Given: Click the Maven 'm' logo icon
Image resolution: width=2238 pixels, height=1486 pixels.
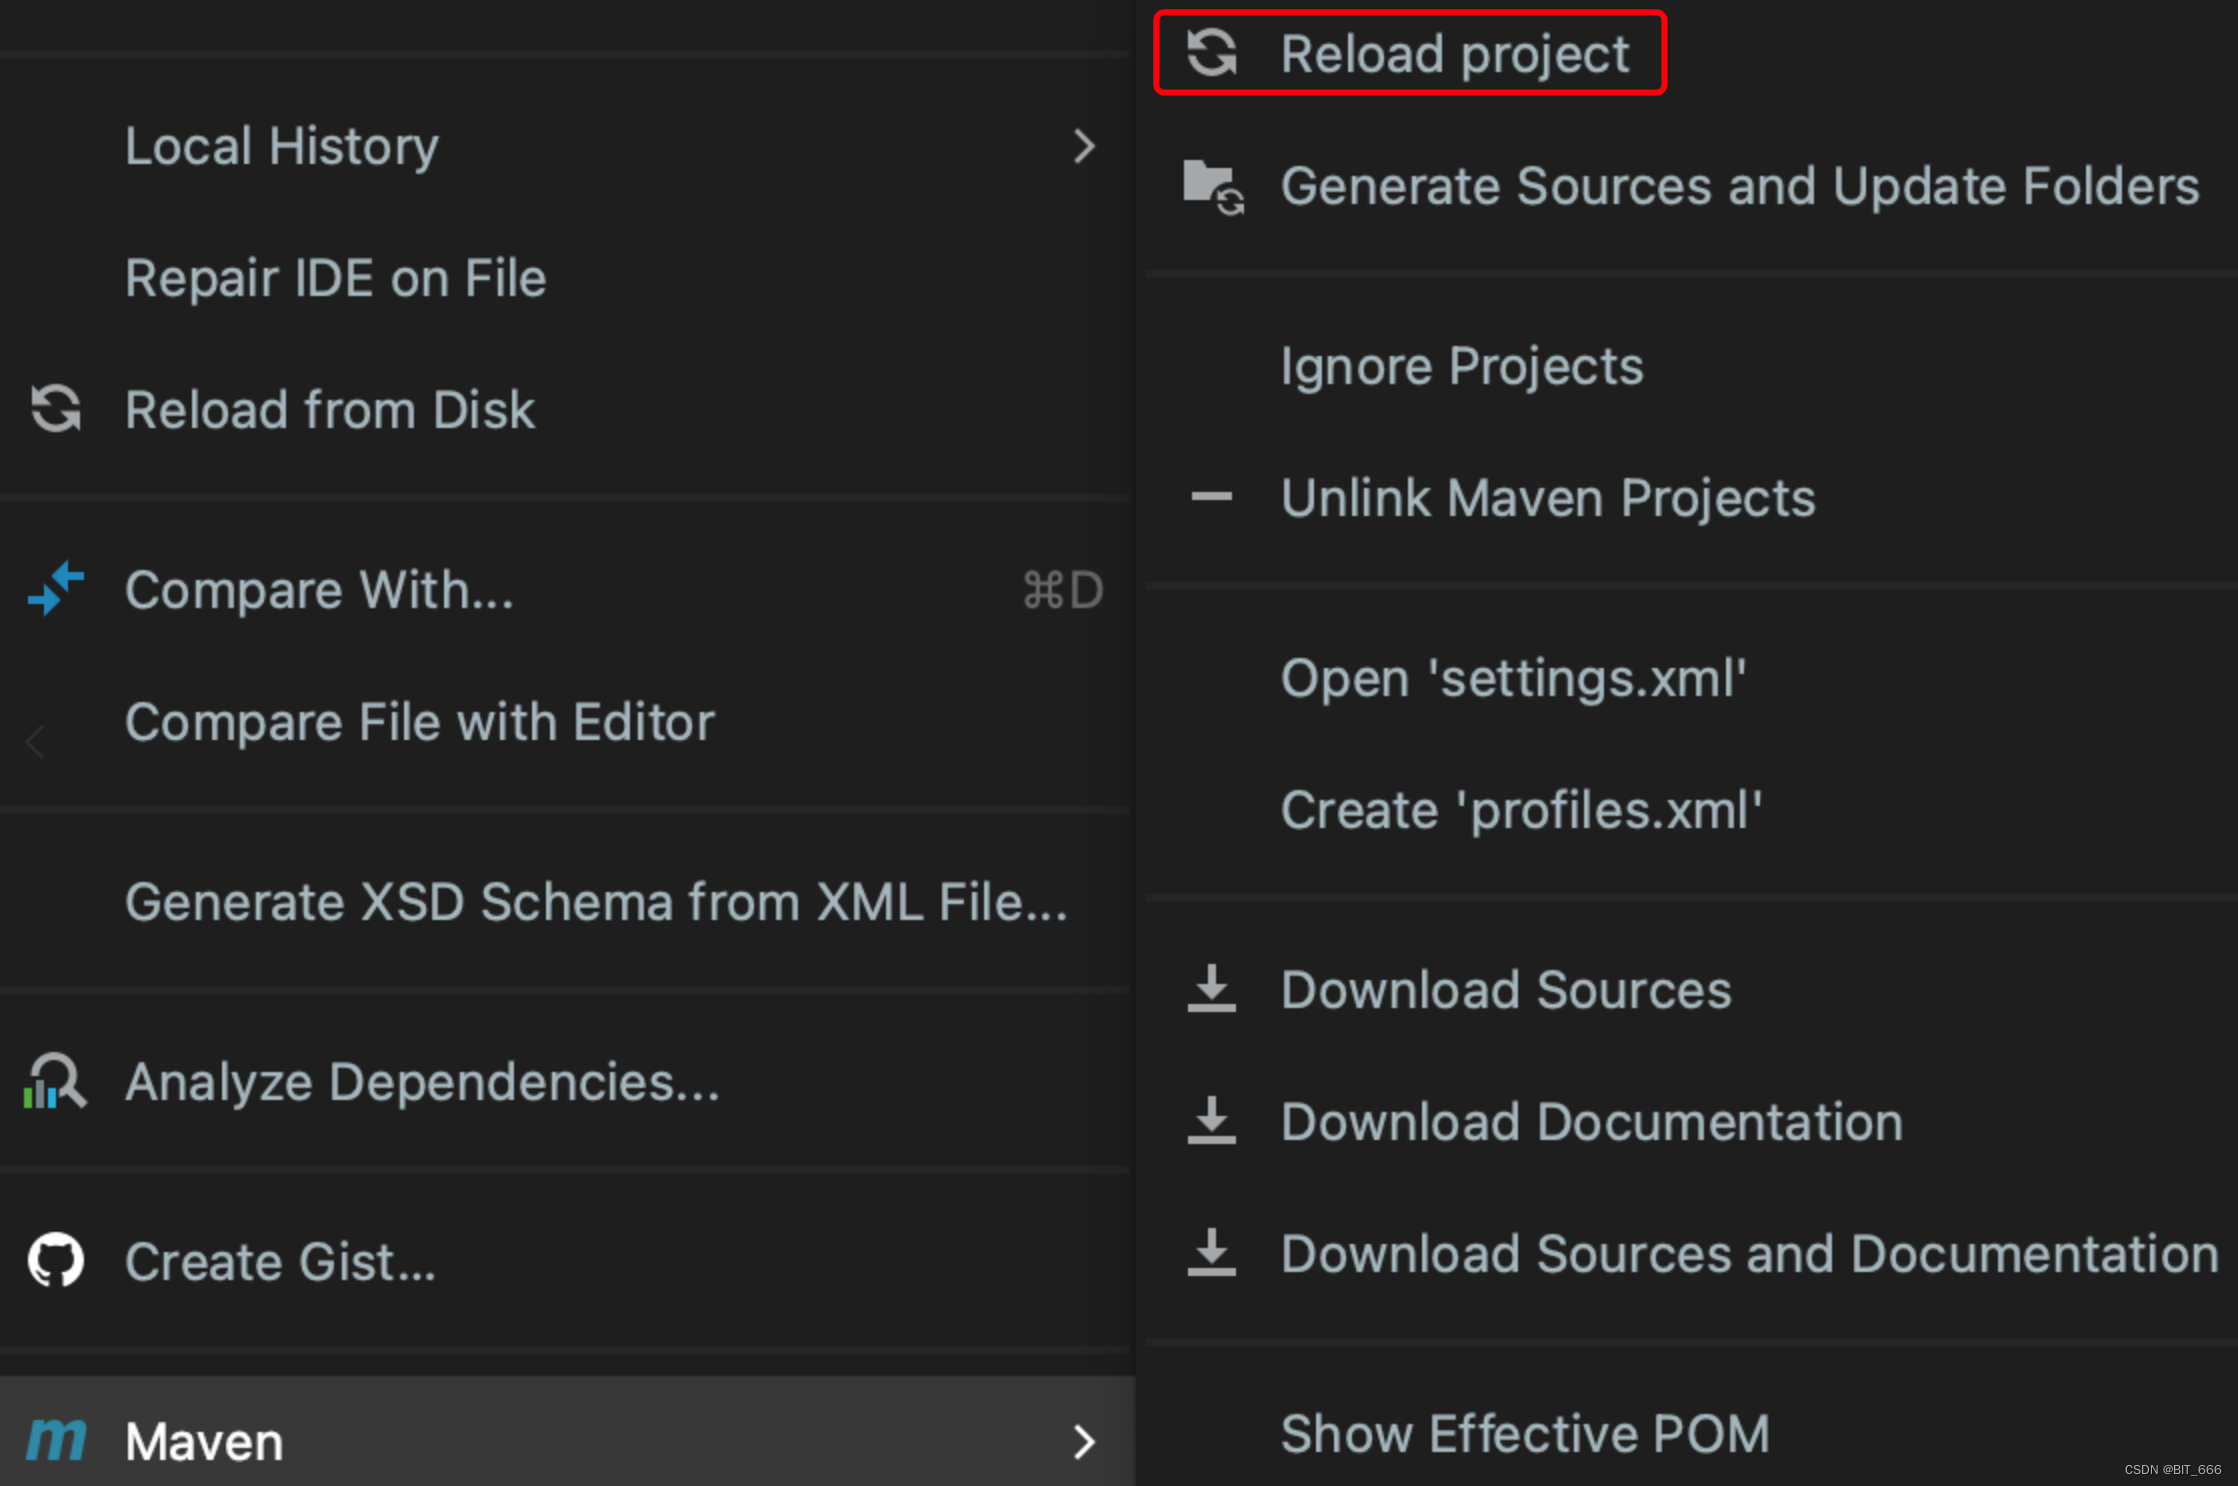Looking at the screenshot, I should click(56, 1440).
